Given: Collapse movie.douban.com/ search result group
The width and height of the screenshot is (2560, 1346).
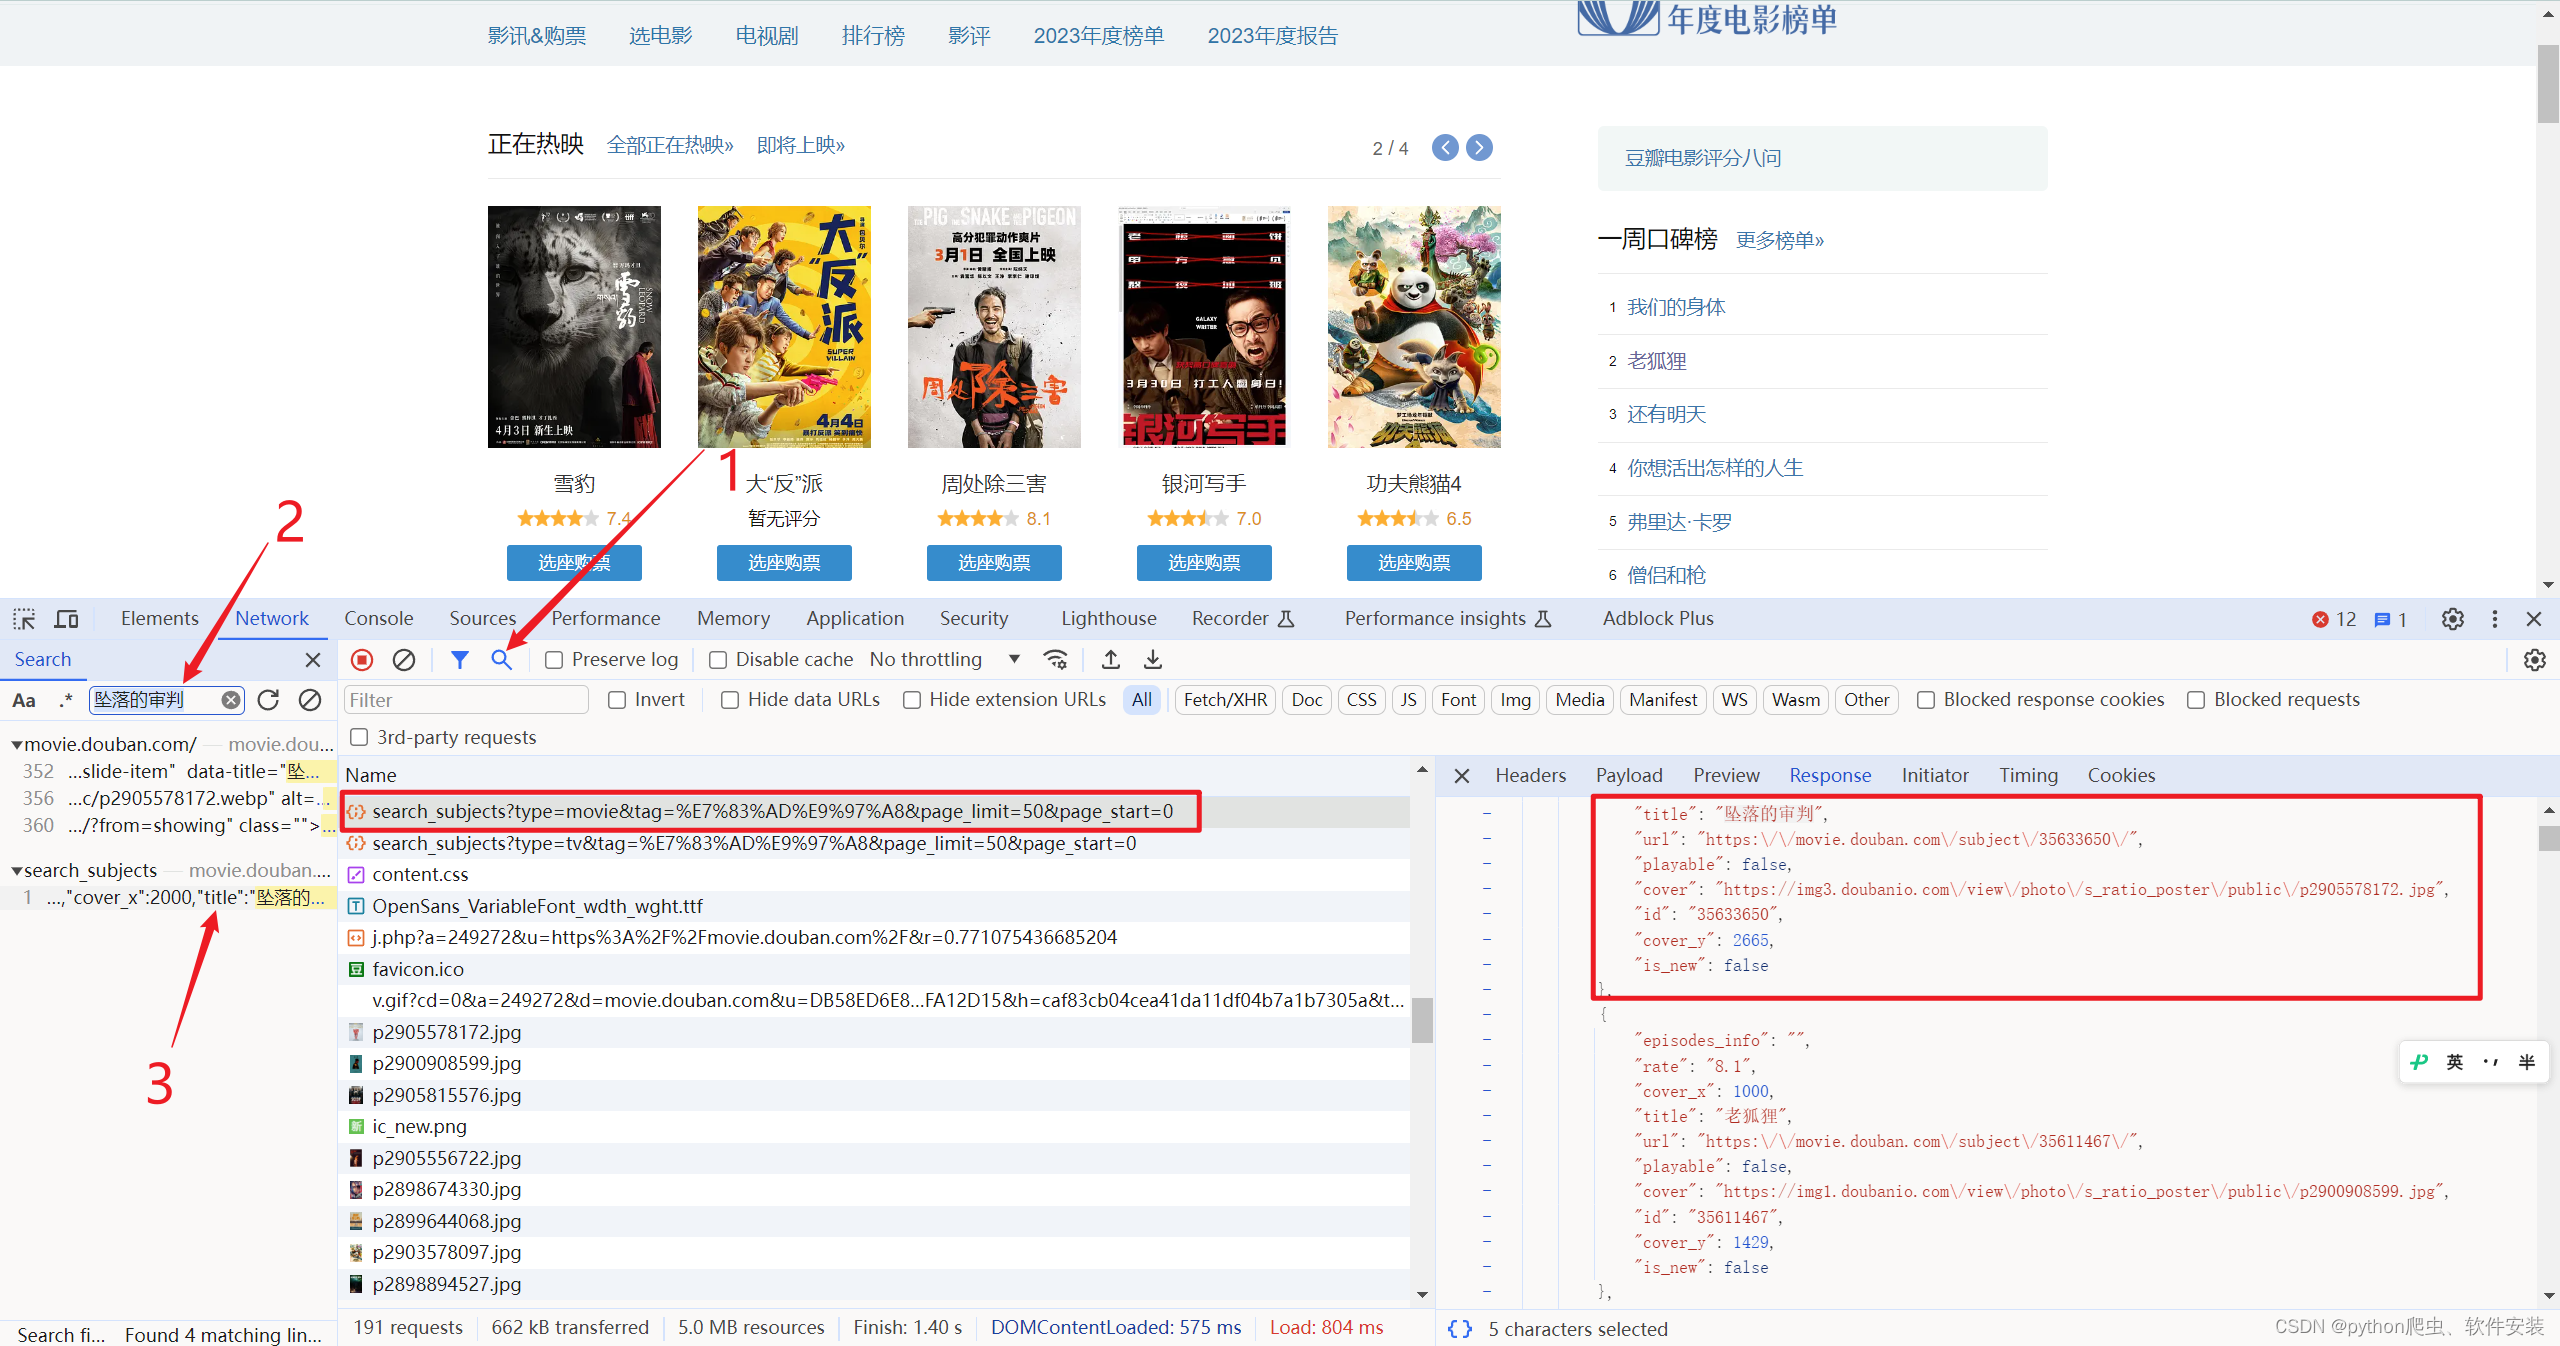Looking at the screenshot, I should pyautogui.click(x=17, y=745).
